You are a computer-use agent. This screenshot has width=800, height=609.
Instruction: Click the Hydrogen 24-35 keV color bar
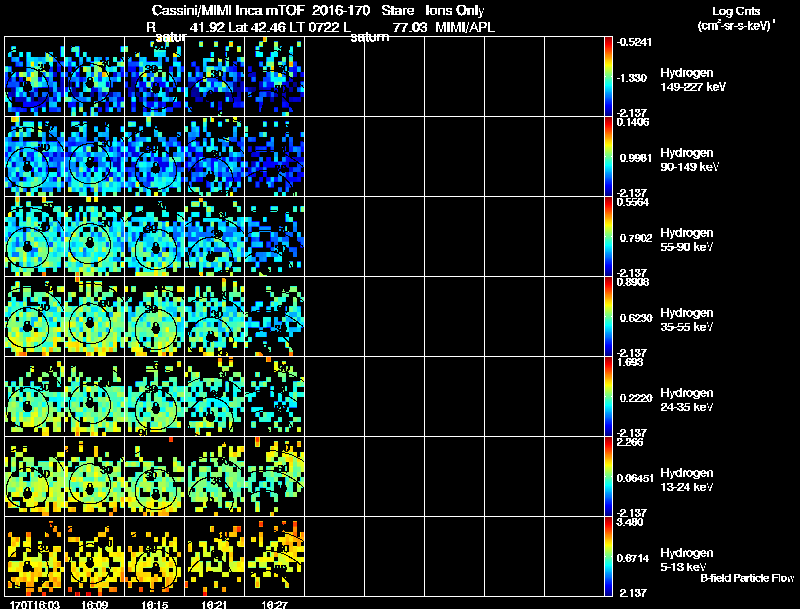(609, 396)
